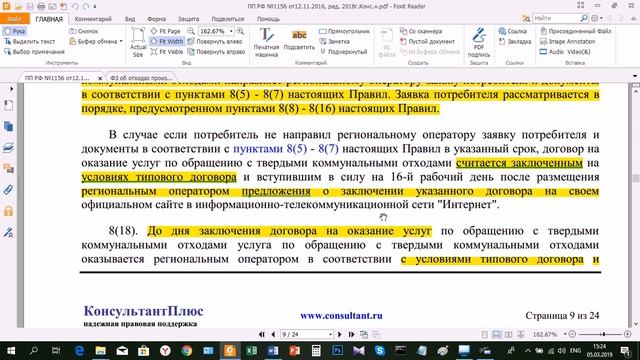Switch to Fit Page view
Image resolution: width=640 pixels, height=360 pixels.
165,31
